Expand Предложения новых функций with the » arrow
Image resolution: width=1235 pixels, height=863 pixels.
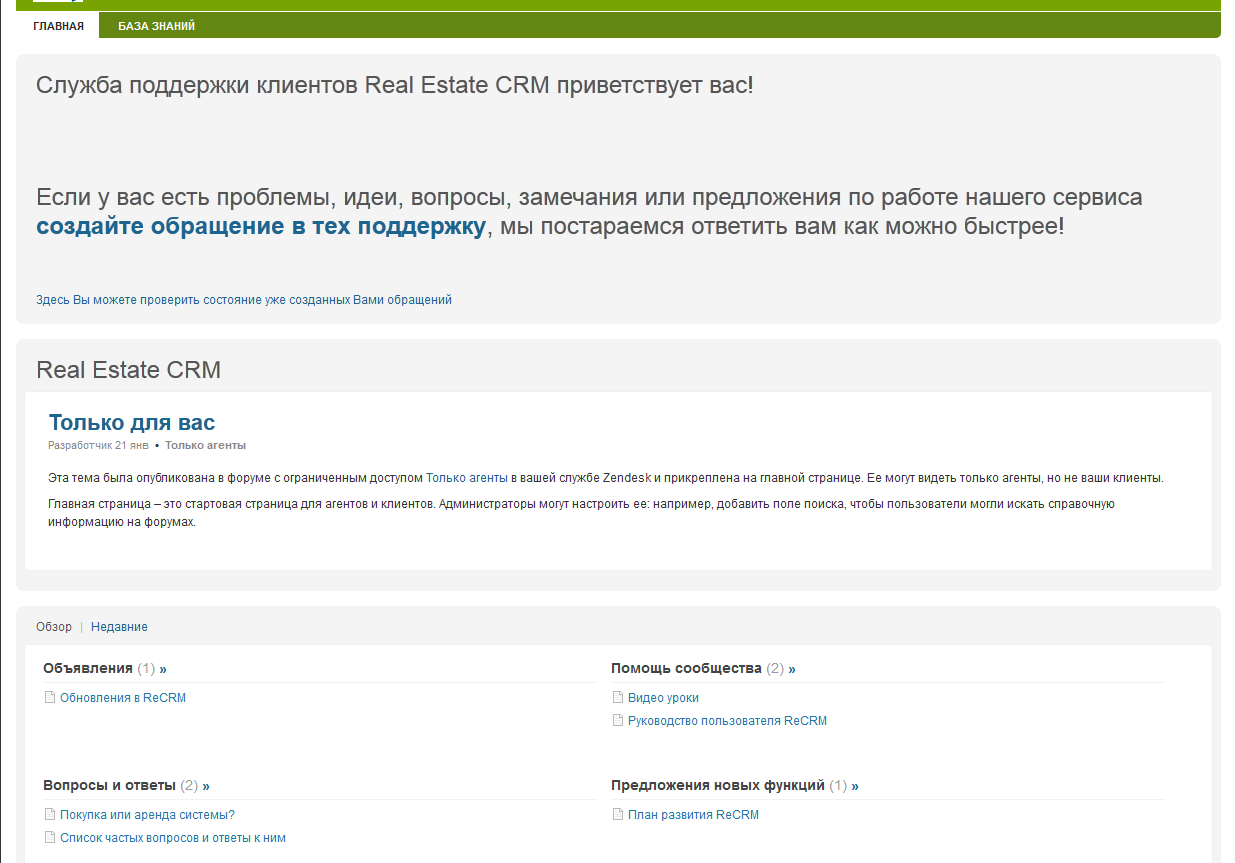[x=855, y=785]
